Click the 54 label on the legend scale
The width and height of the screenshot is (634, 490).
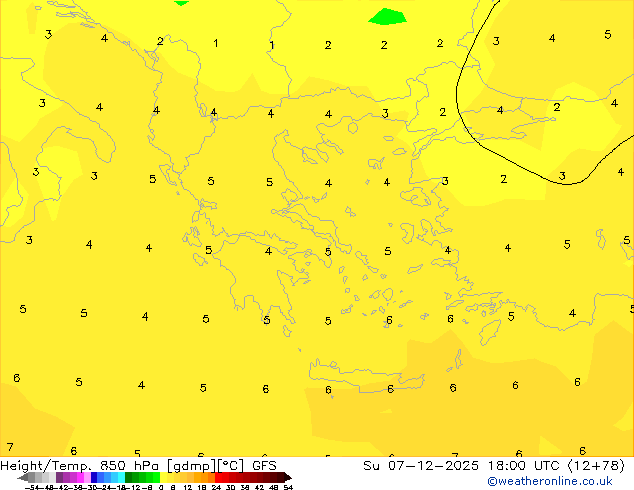click(288, 487)
